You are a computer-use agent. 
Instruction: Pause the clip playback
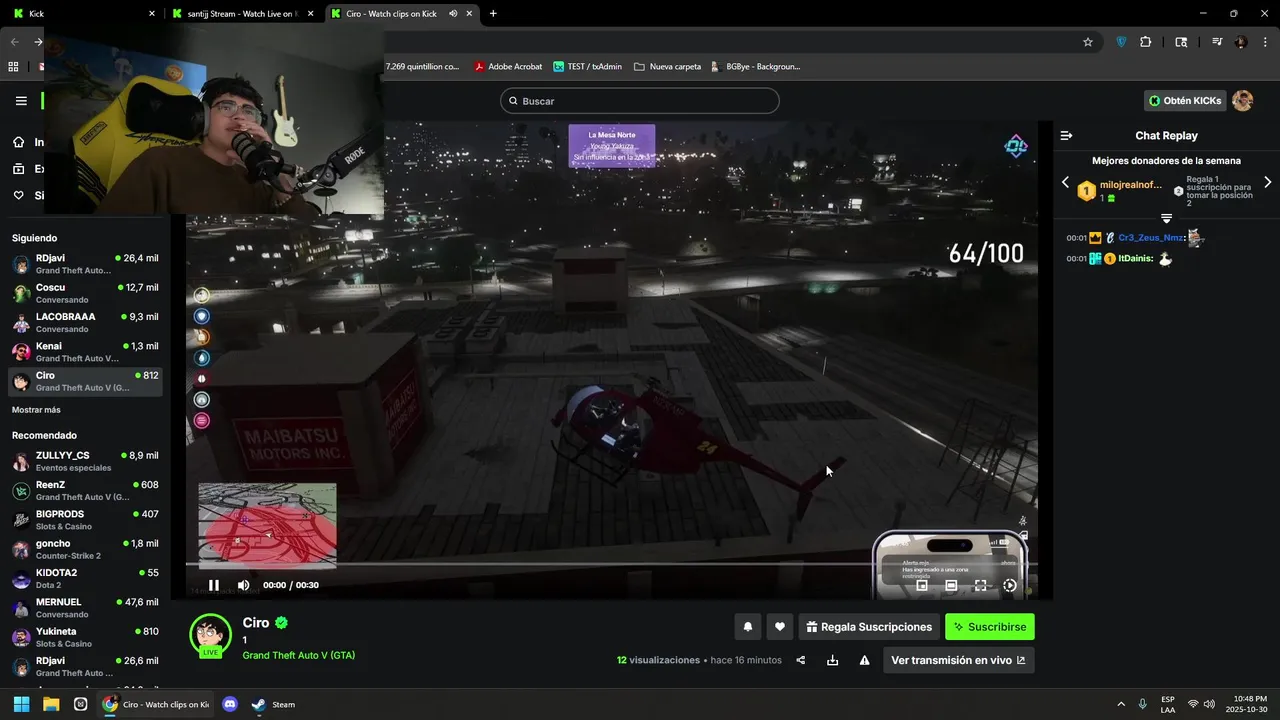click(213, 585)
